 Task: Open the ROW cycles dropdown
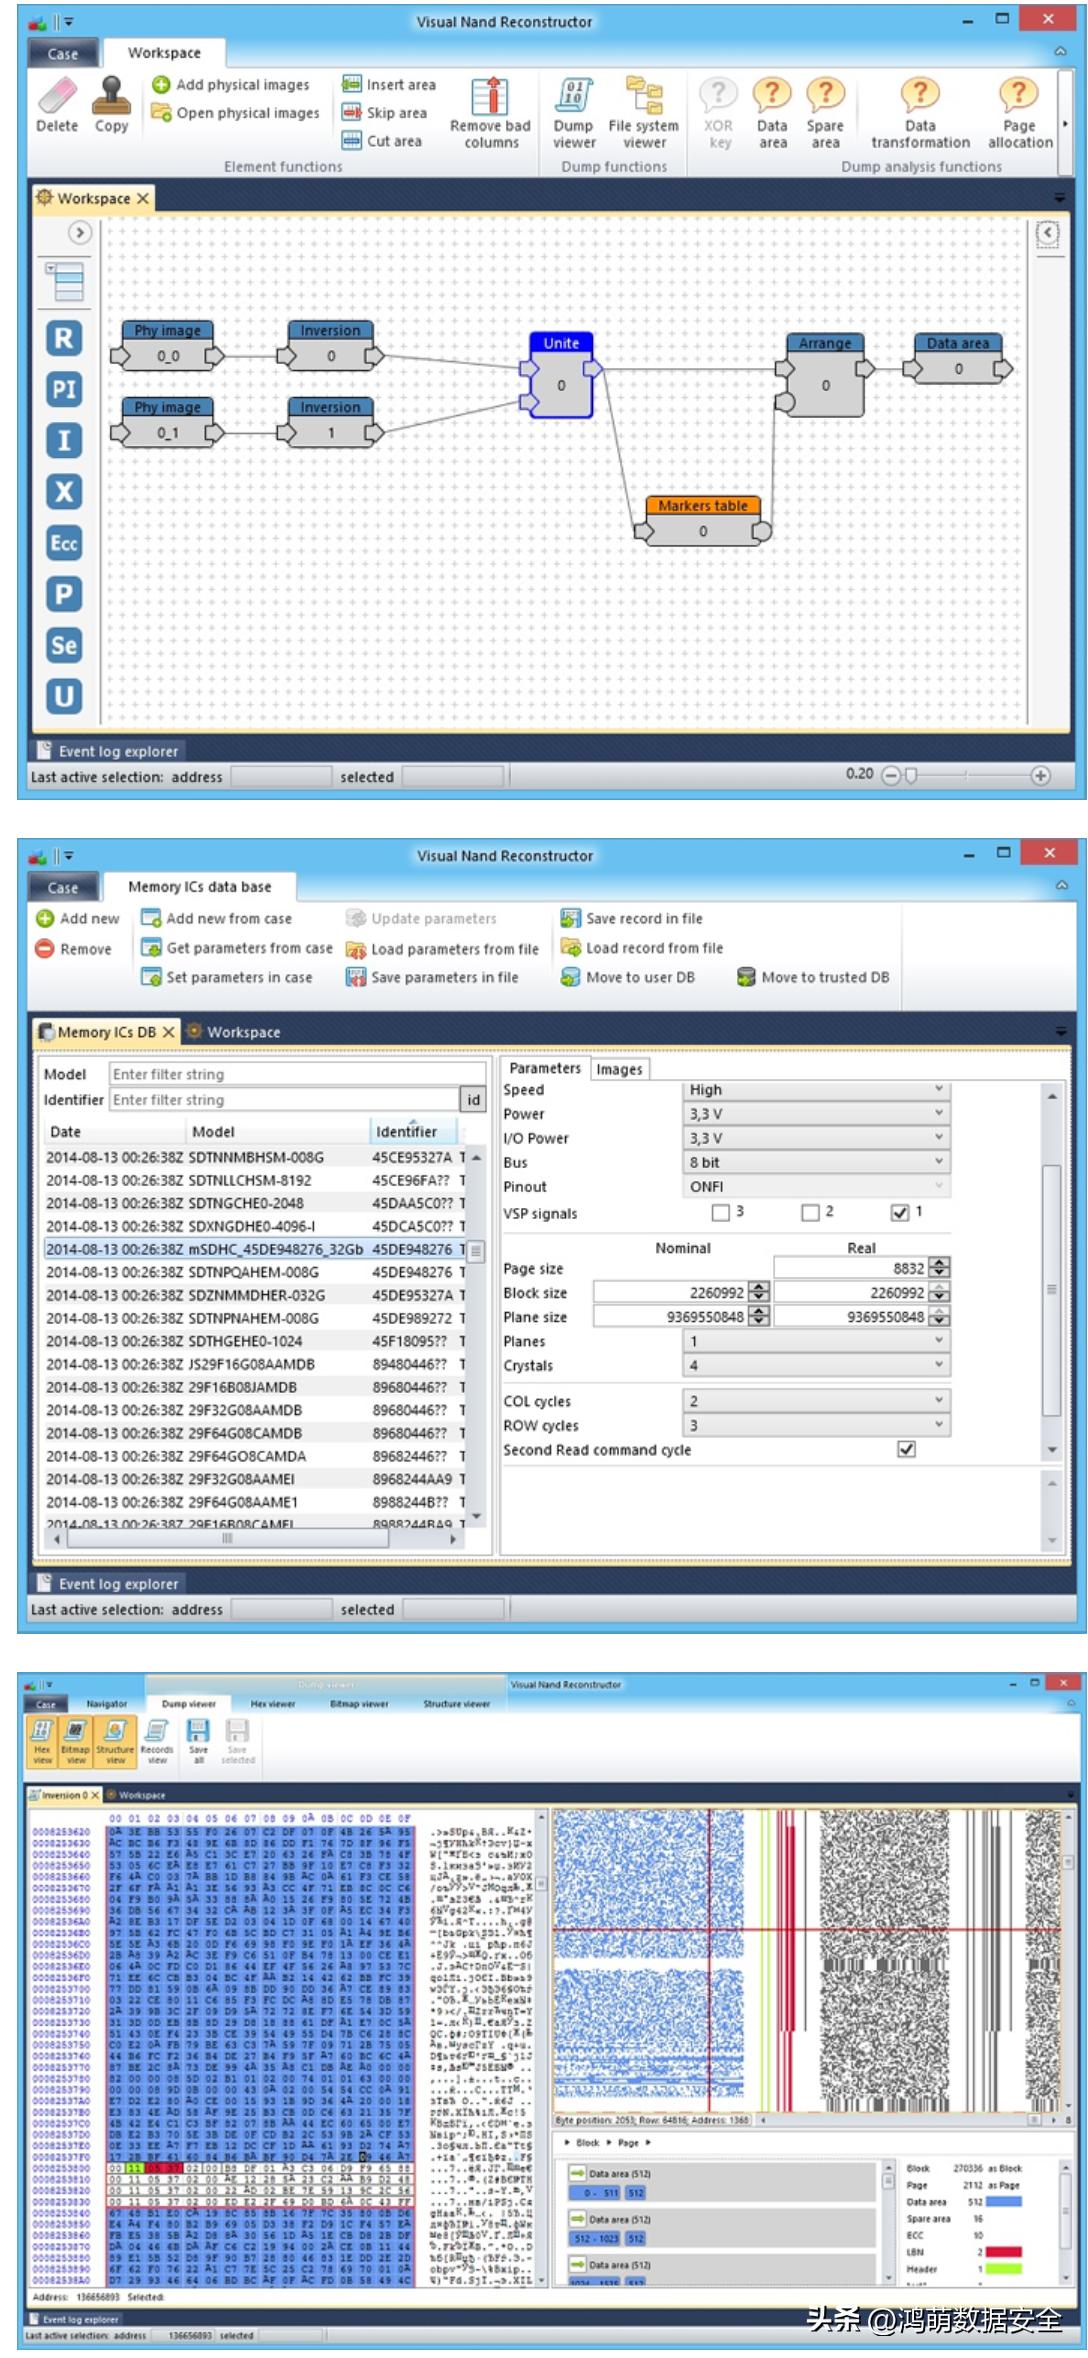tap(816, 1425)
